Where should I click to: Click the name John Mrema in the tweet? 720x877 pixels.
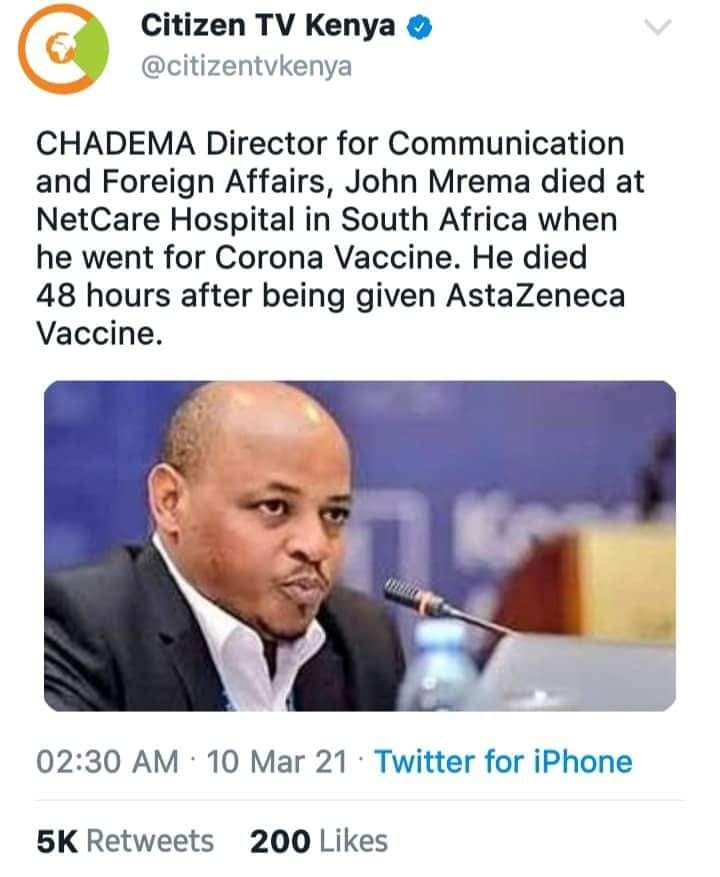point(437,182)
